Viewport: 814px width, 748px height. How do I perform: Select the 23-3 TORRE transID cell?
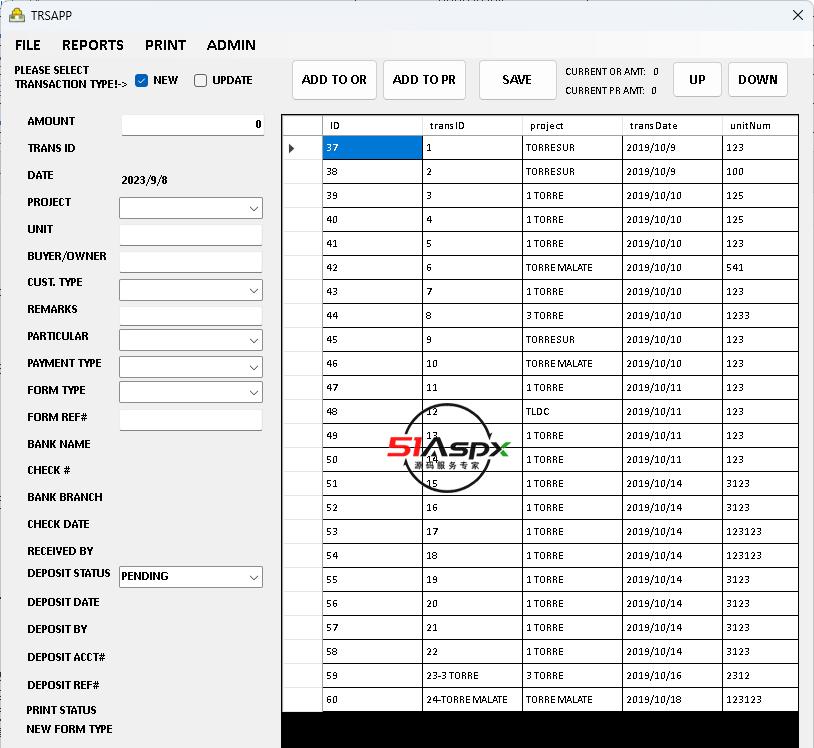(472, 676)
